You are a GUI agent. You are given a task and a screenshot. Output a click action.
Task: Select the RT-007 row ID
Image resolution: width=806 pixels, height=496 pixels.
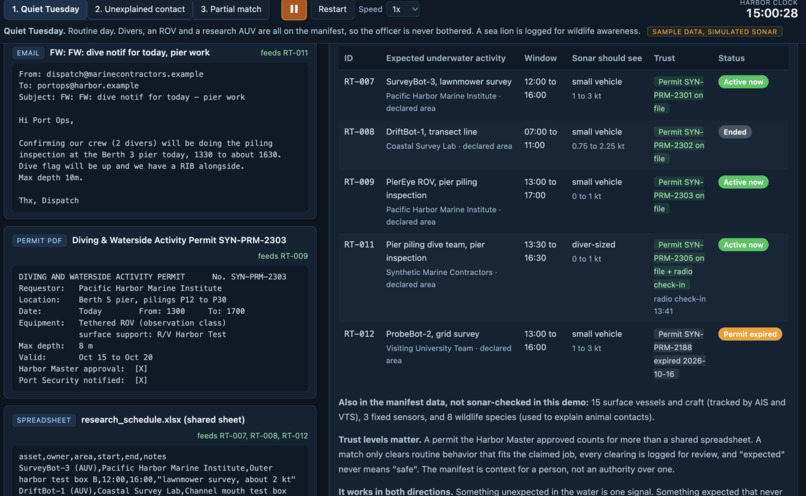tap(359, 82)
